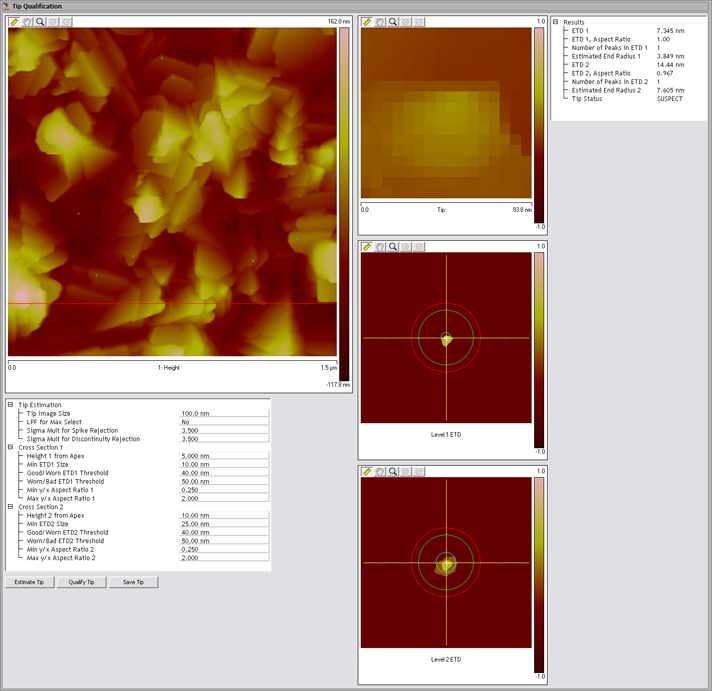Click the Tip Qualification title bar icon

tap(6, 6)
